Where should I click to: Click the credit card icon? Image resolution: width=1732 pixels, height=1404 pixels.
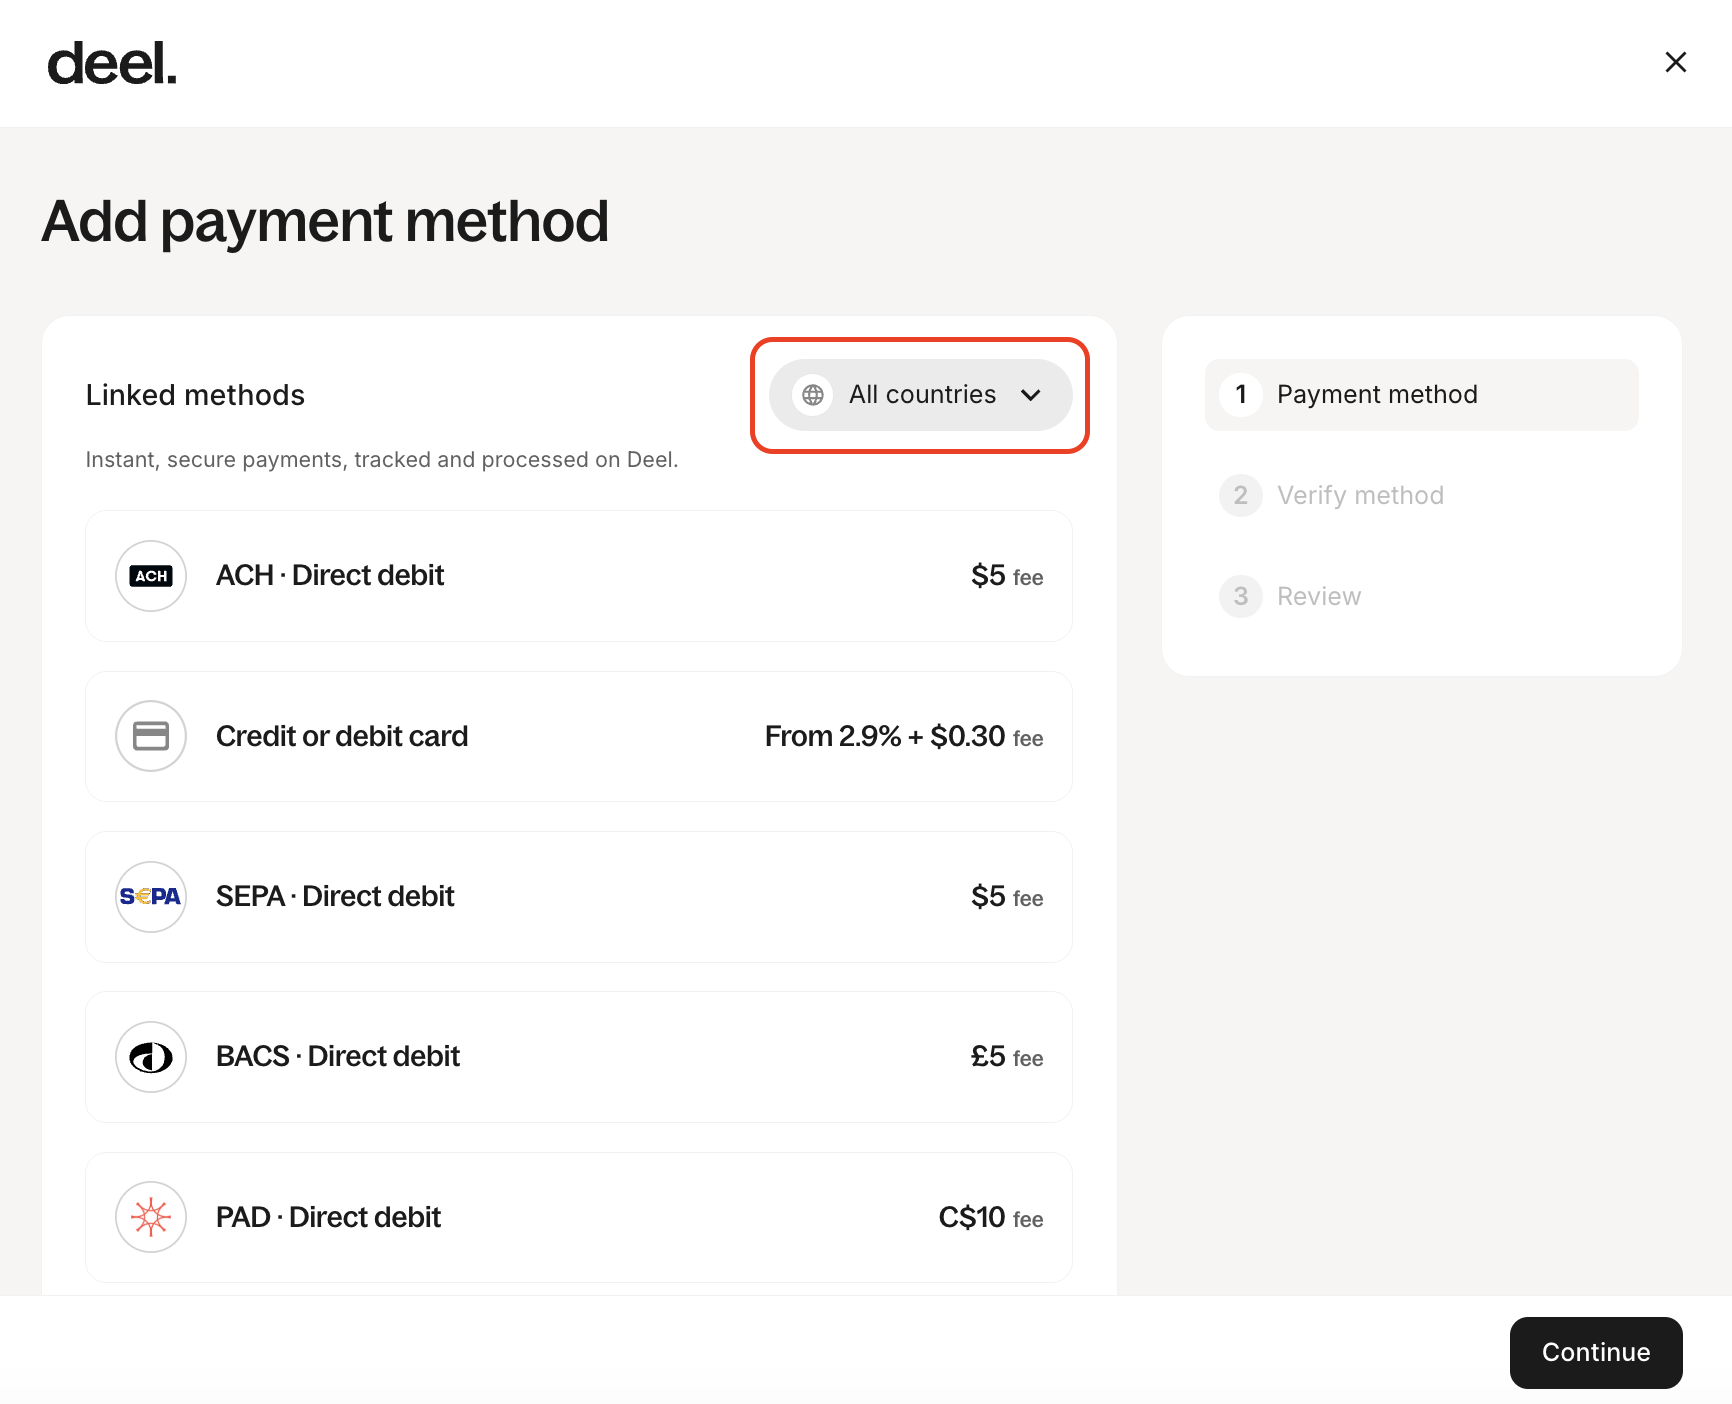pos(151,736)
